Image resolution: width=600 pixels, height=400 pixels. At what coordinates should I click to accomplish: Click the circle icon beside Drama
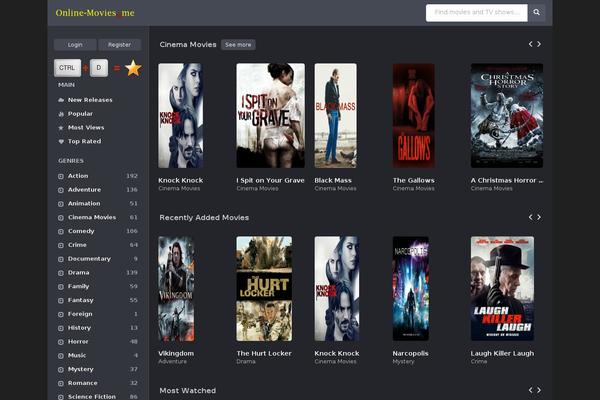pyautogui.click(x=60, y=273)
